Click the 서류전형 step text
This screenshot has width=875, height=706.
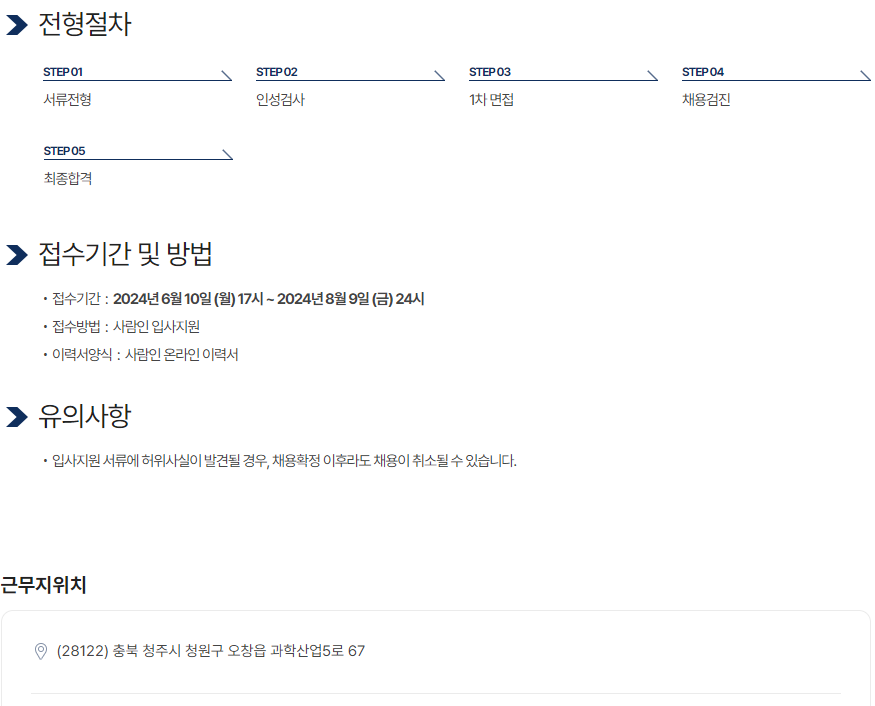tap(68, 100)
